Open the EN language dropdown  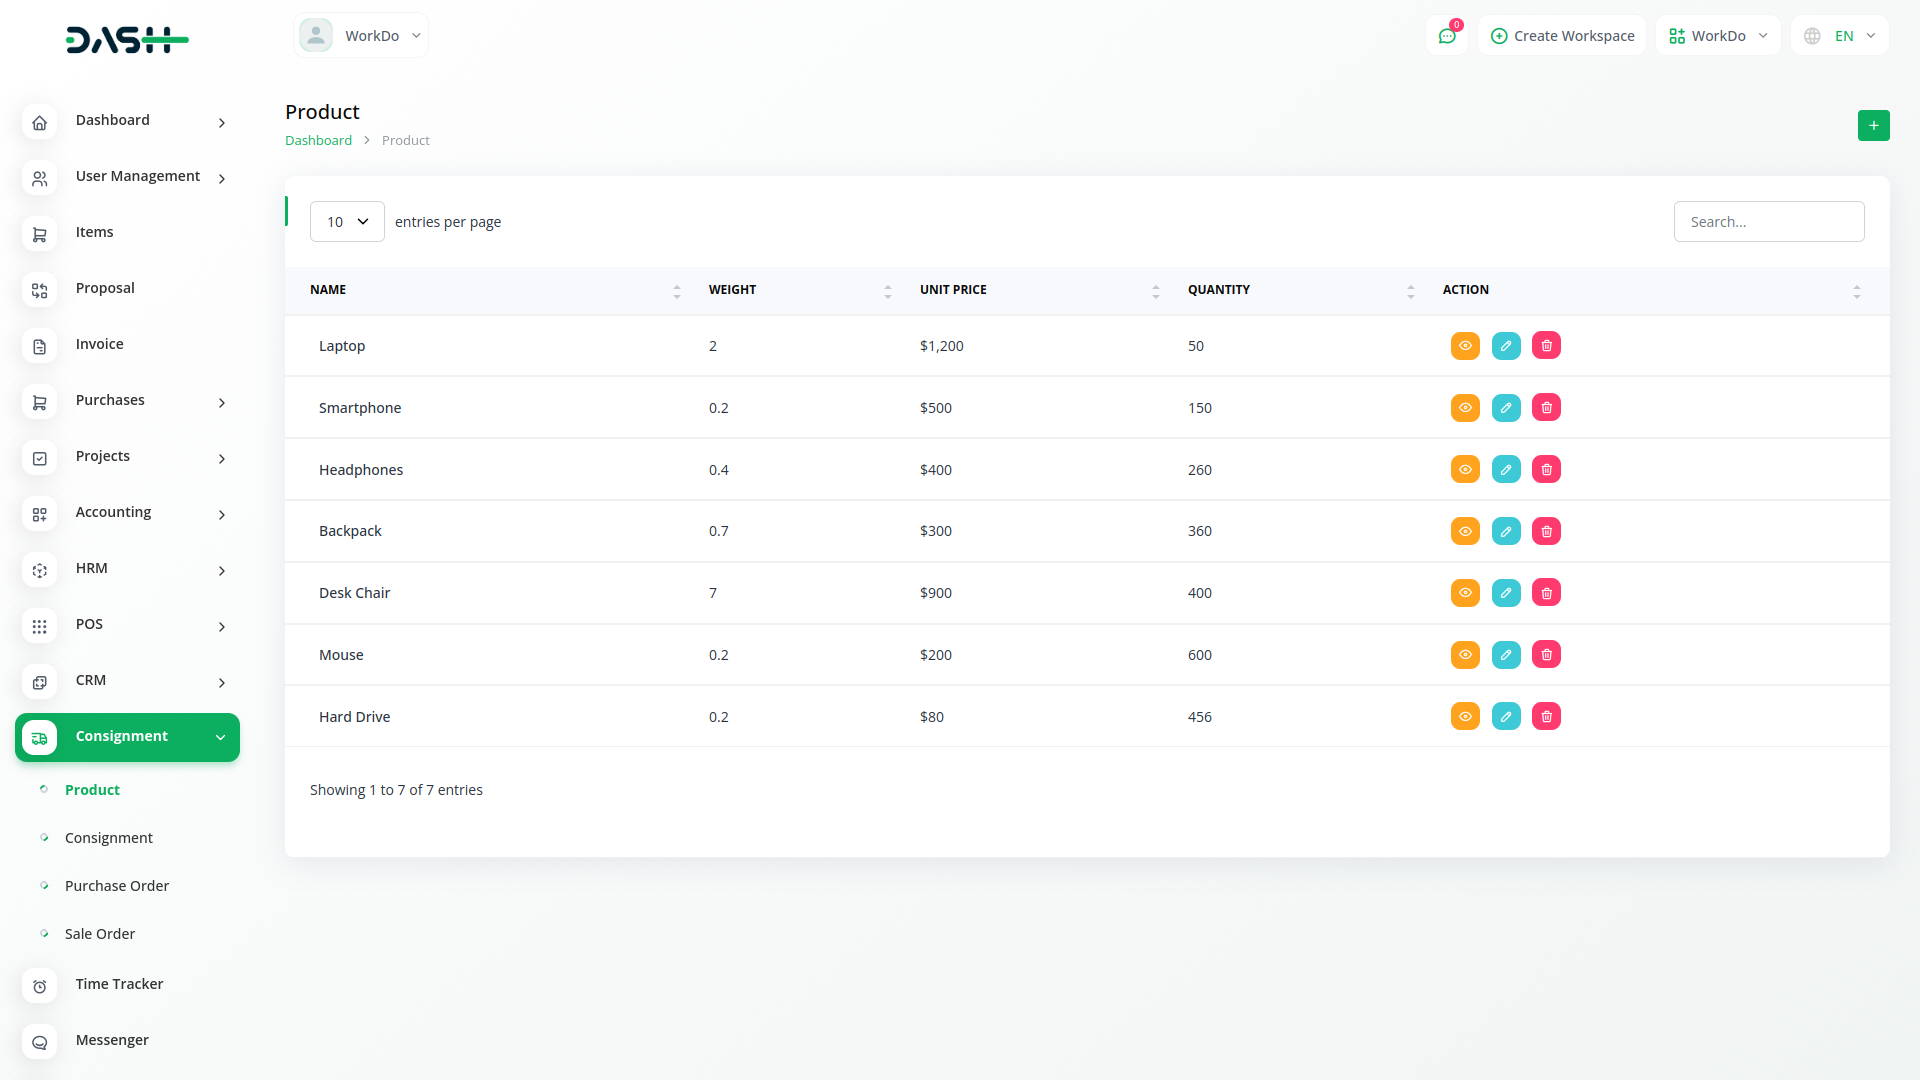coord(1840,36)
